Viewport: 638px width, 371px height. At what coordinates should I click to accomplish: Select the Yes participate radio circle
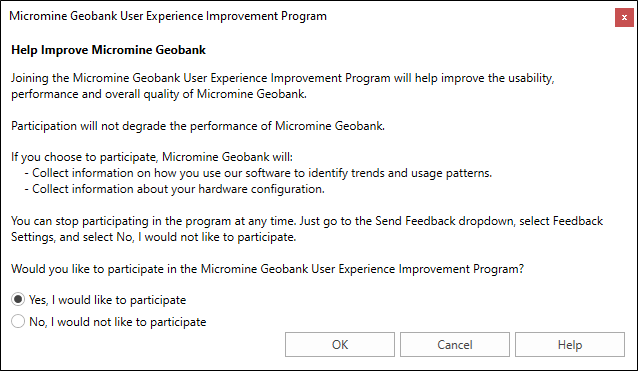click(x=18, y=299)
